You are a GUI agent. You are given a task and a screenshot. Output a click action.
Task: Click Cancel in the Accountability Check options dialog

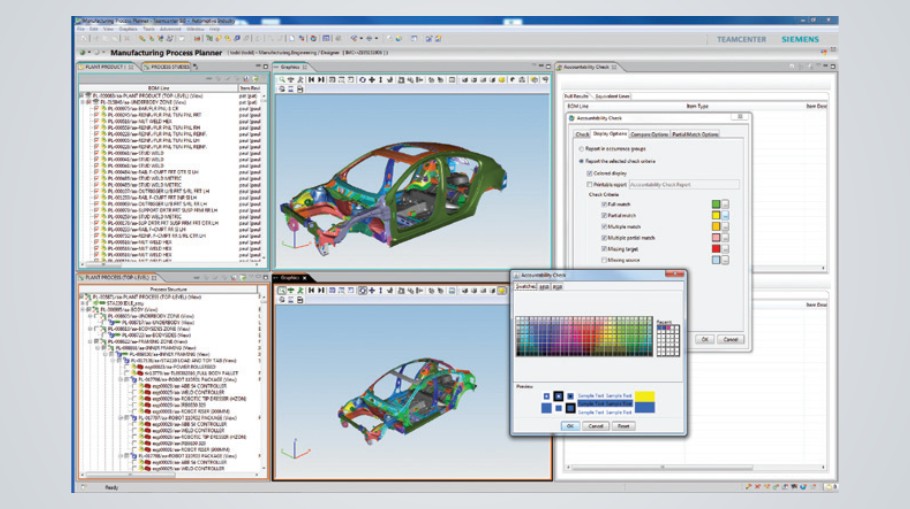[730, 339]
